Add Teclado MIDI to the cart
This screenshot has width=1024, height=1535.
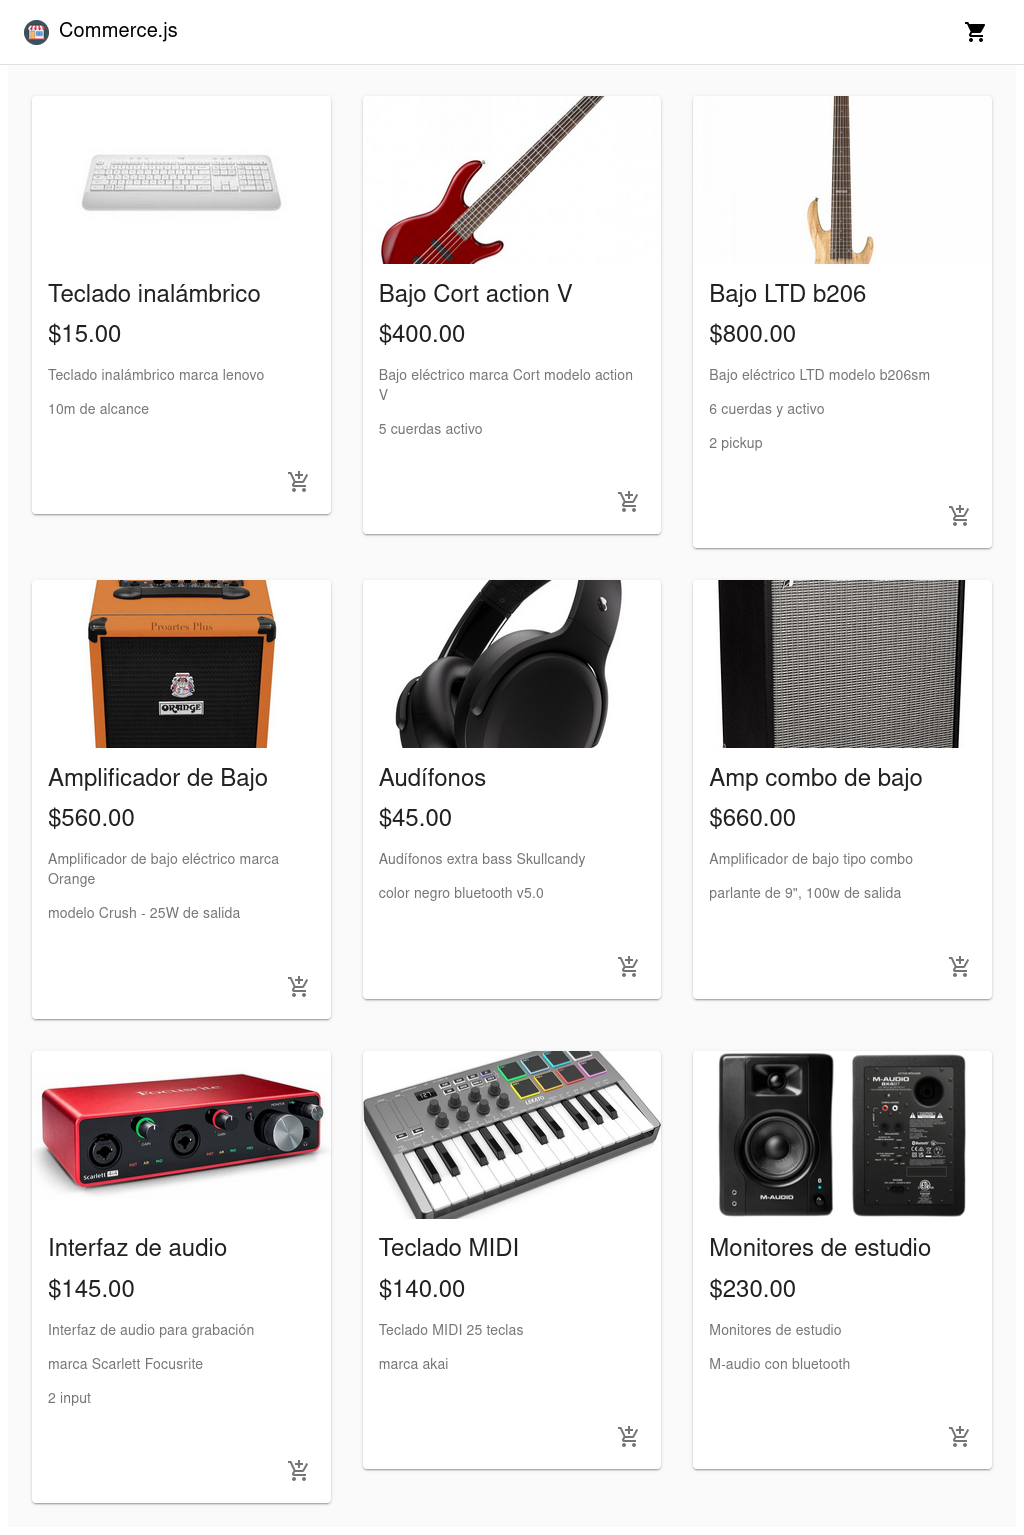[628, 1436]
